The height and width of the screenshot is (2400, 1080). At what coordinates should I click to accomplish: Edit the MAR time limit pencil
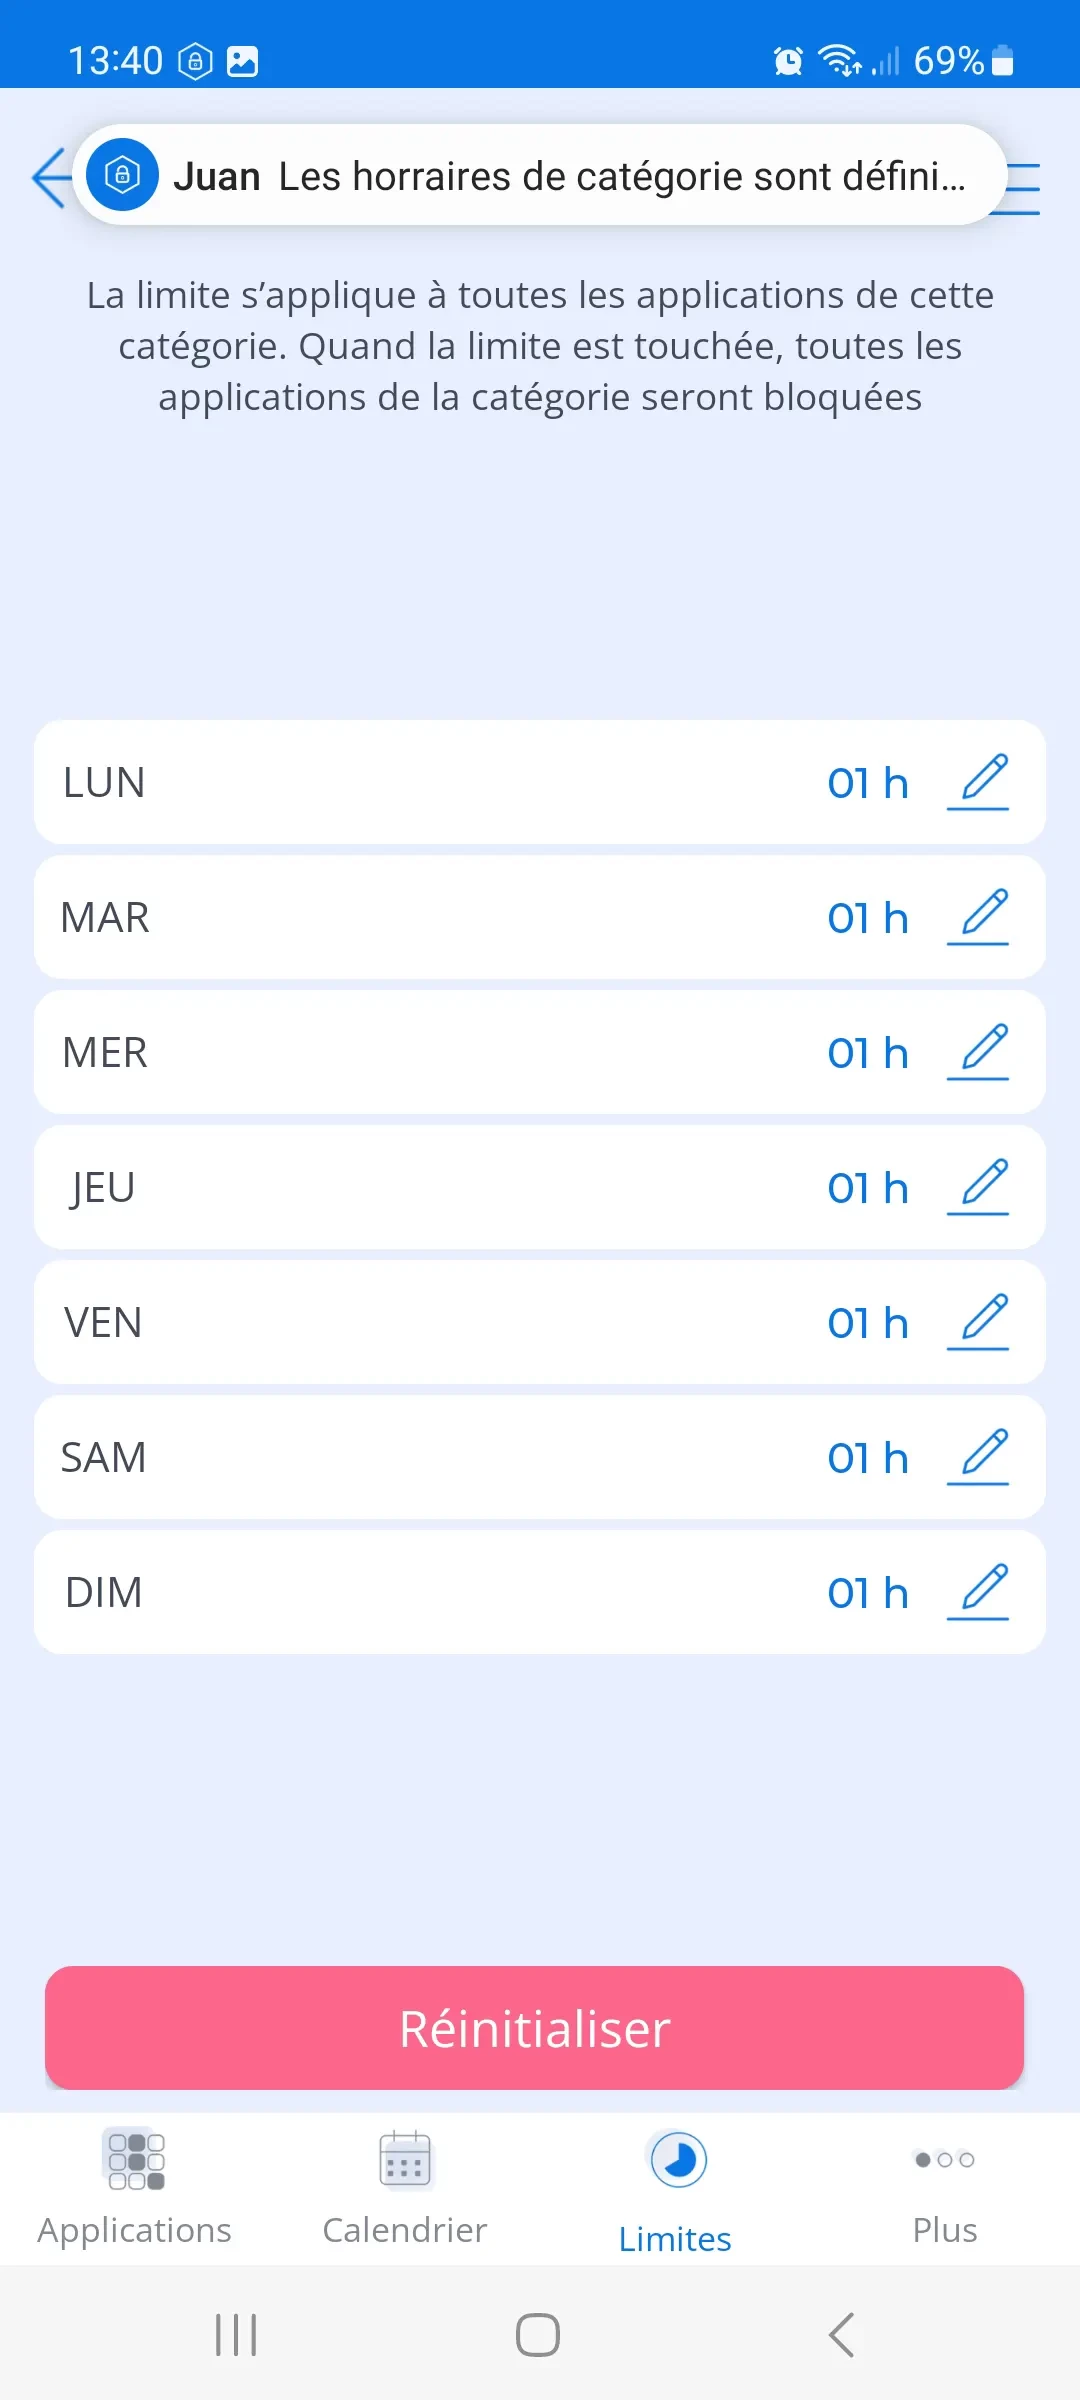979,917
